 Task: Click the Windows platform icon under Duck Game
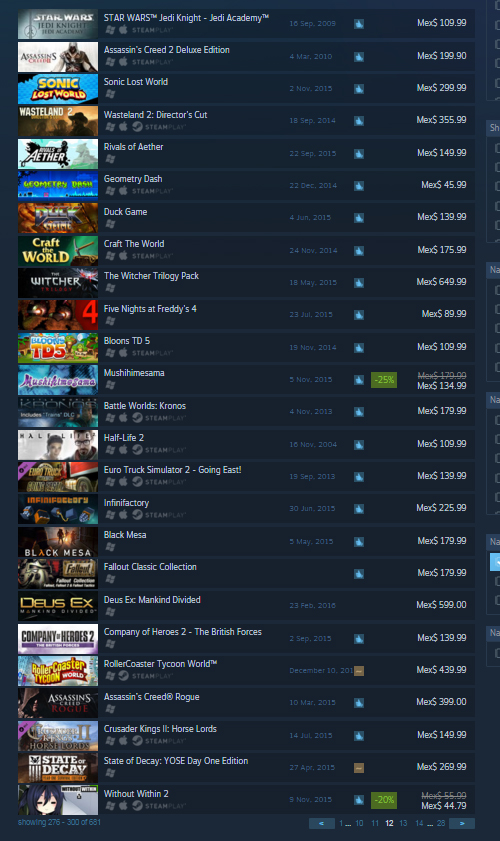[110, 223]
